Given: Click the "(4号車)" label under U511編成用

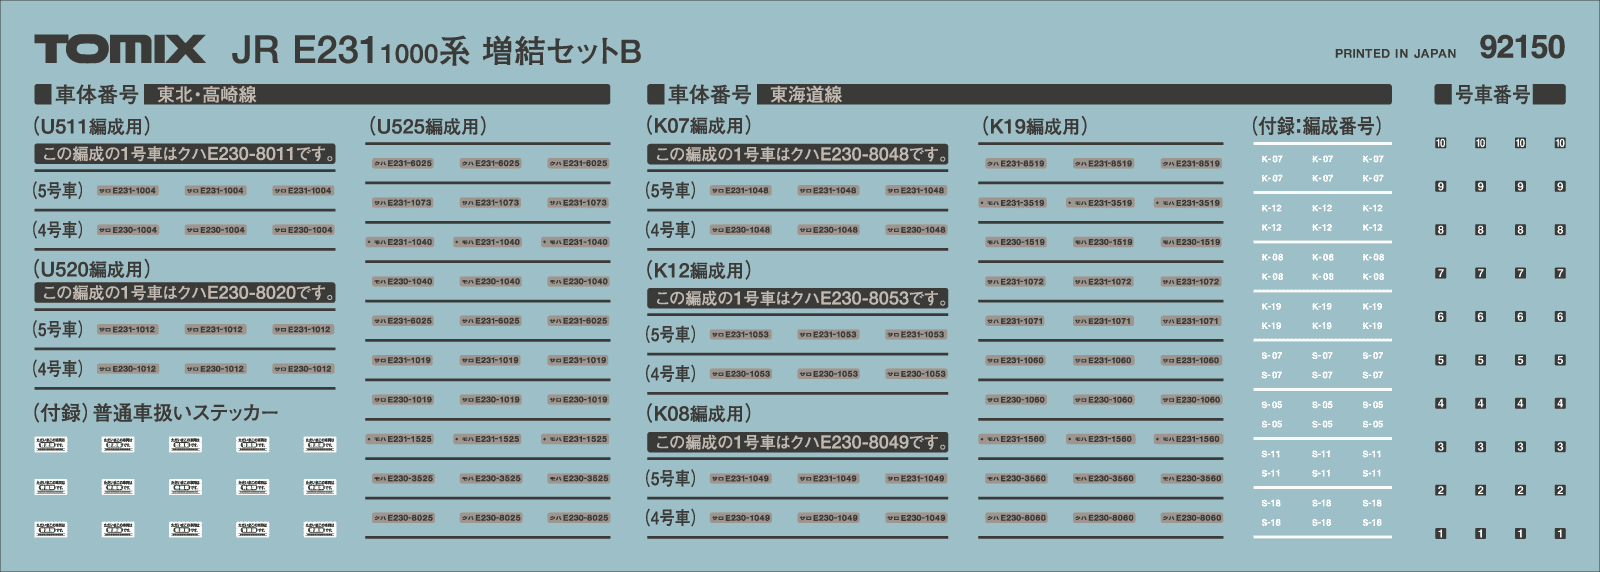Looking at the screenshot, I should point(59,230).
